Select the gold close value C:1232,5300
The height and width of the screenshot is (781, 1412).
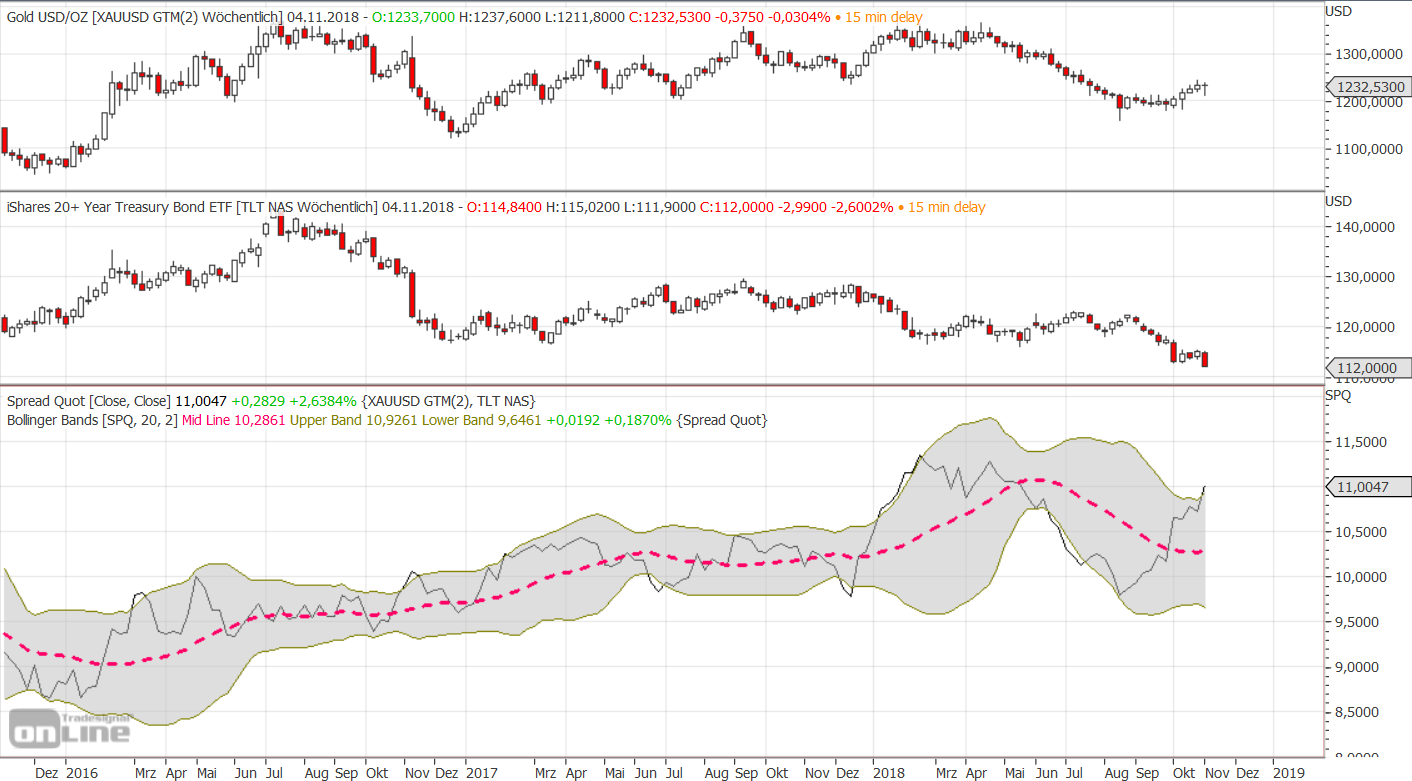(x=672, y=17)
